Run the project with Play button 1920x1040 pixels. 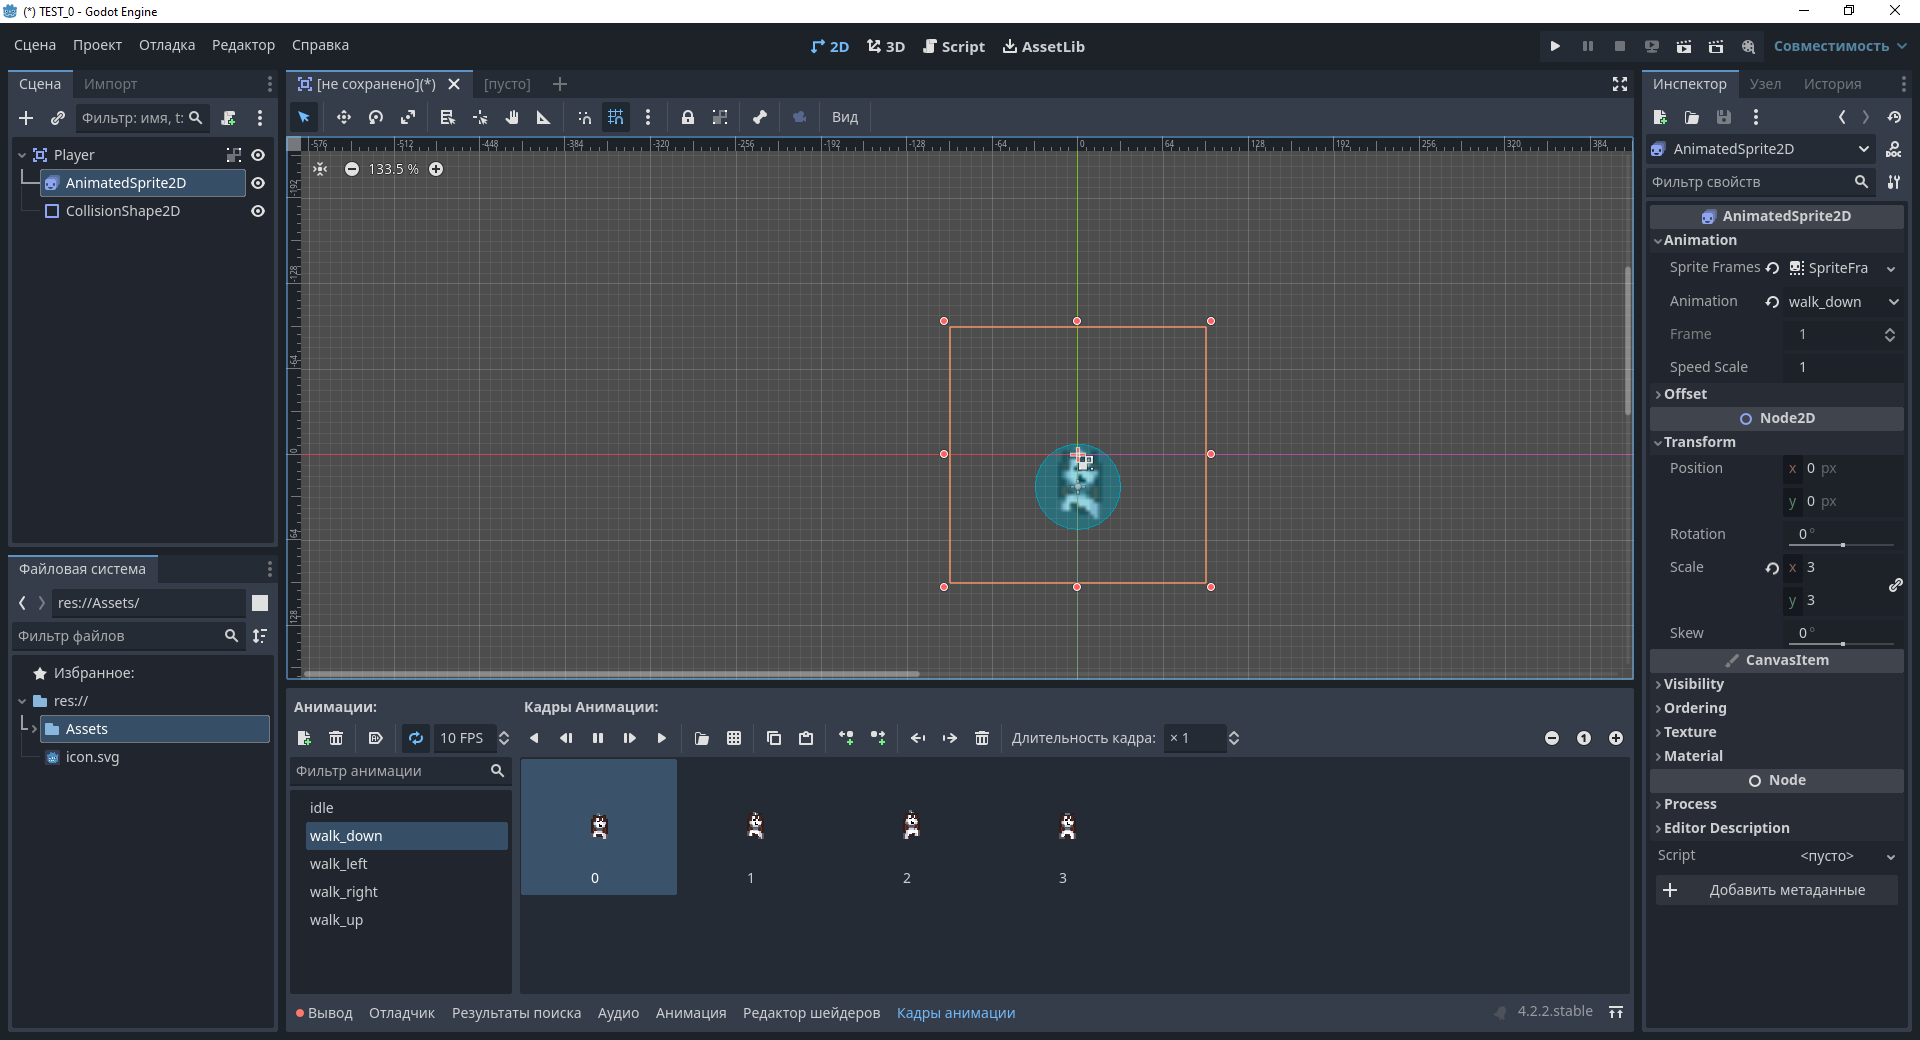point(1555,46)
